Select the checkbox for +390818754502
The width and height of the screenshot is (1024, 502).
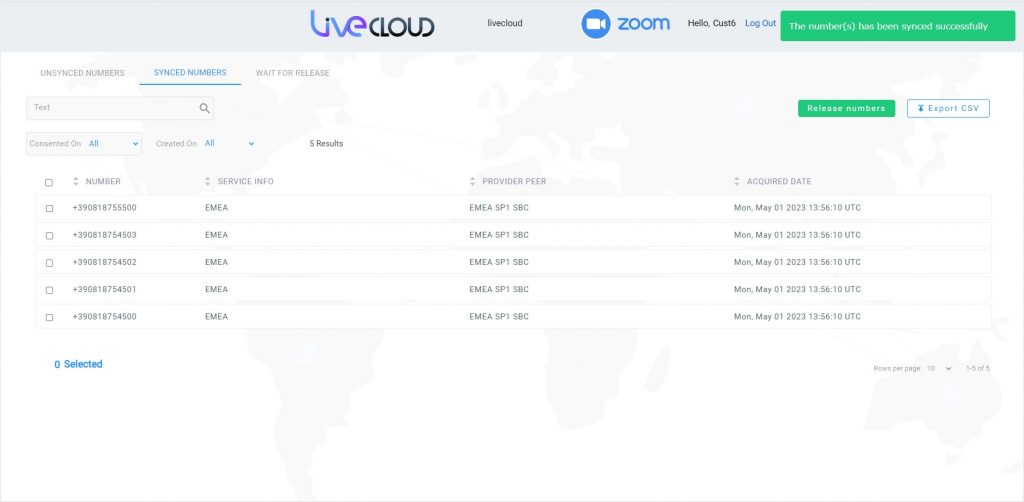click(49, 263)
